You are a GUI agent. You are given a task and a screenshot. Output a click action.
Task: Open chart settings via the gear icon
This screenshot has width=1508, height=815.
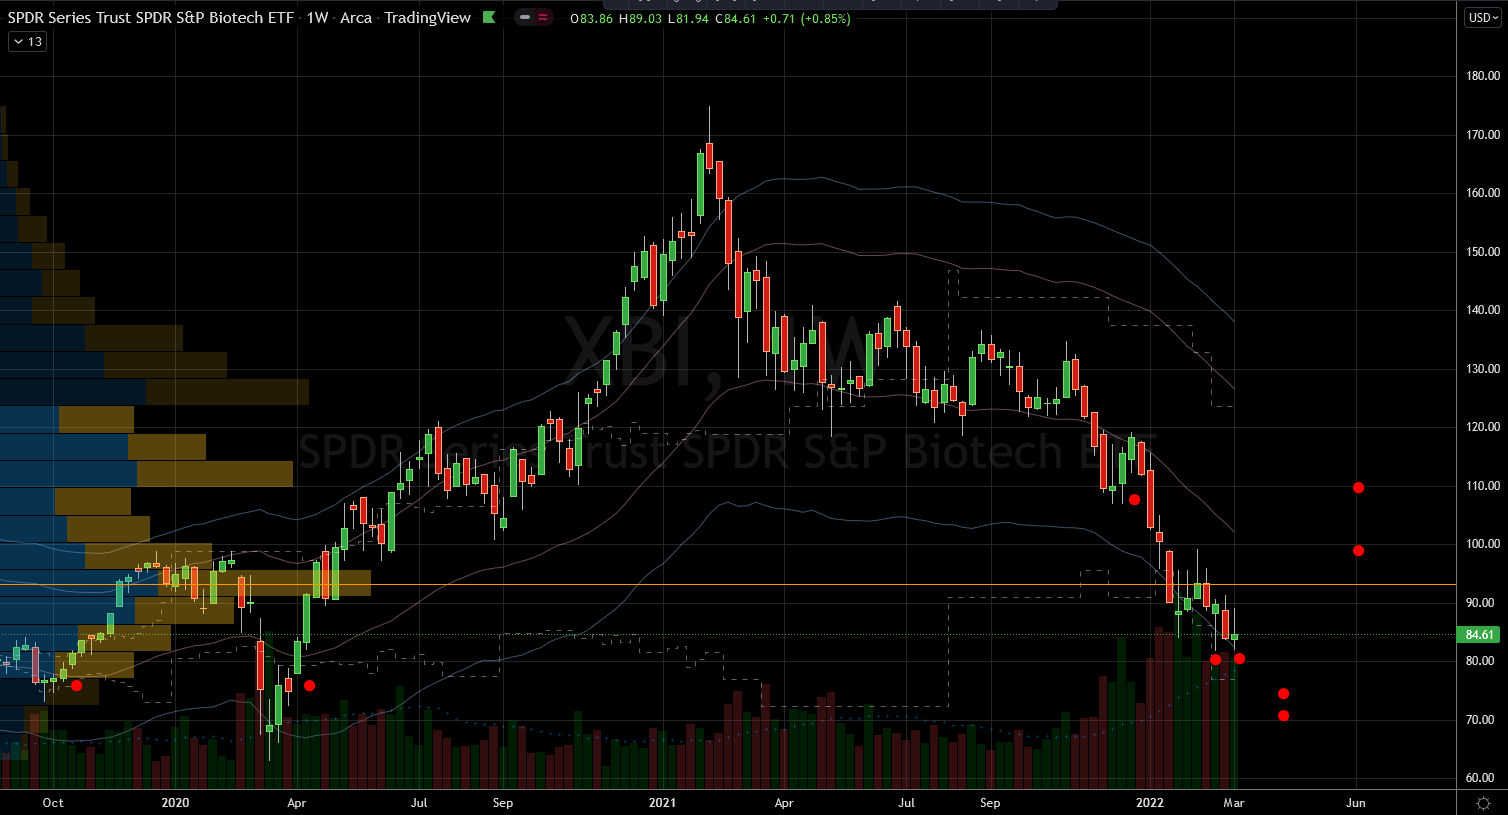1485,802
